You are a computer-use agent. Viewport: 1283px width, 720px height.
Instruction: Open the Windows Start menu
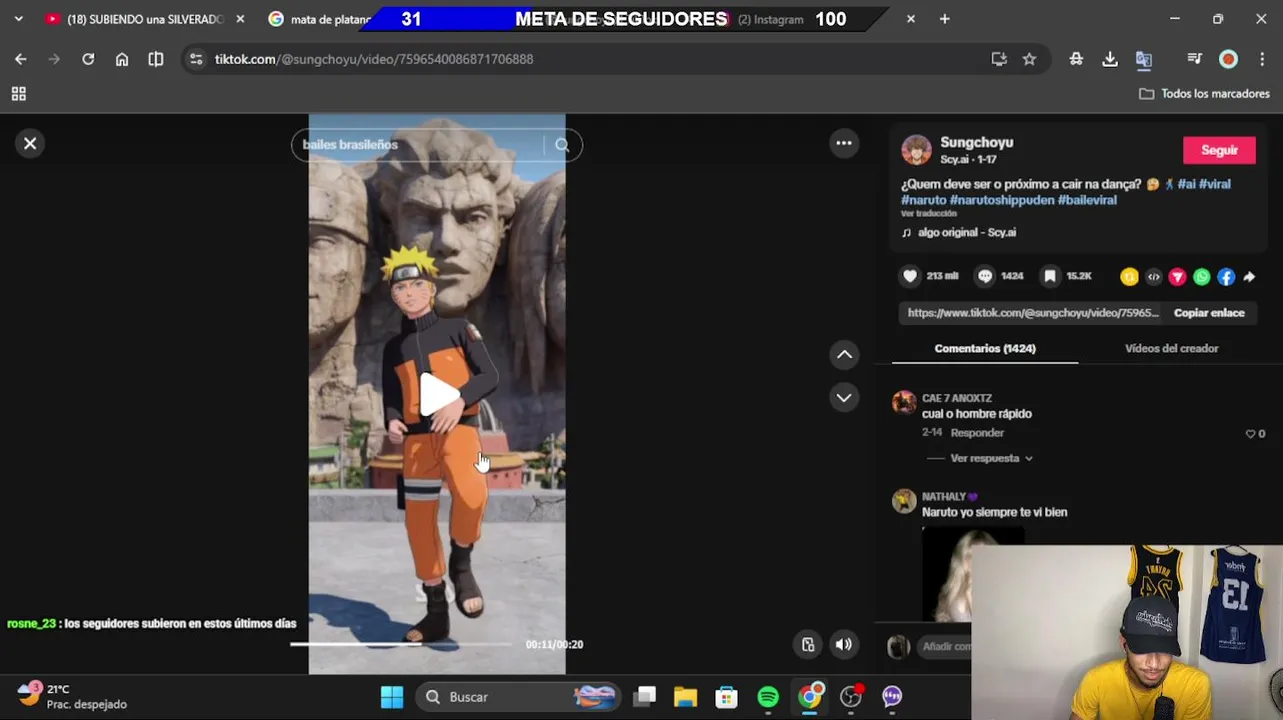pyautogui.click(x=392, y=697)
